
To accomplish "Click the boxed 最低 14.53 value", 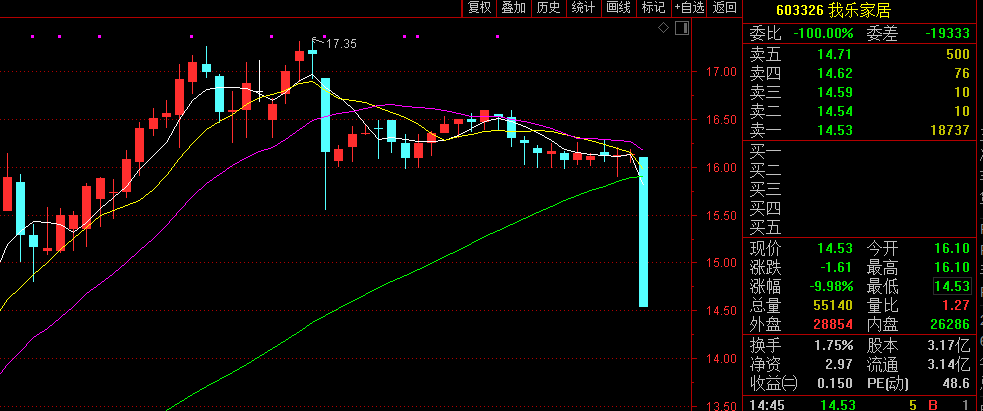I will click(953, 286).
